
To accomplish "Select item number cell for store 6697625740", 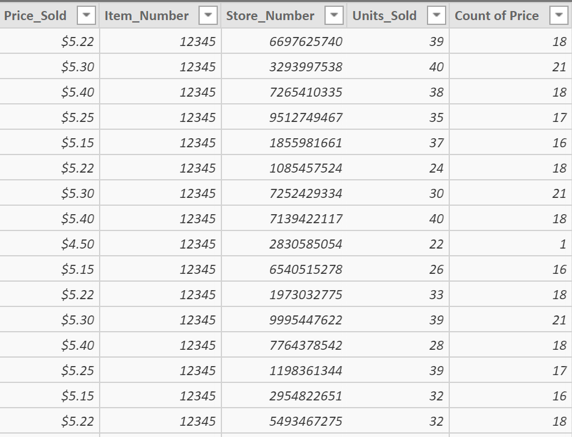I will click(x=160, y=41).
